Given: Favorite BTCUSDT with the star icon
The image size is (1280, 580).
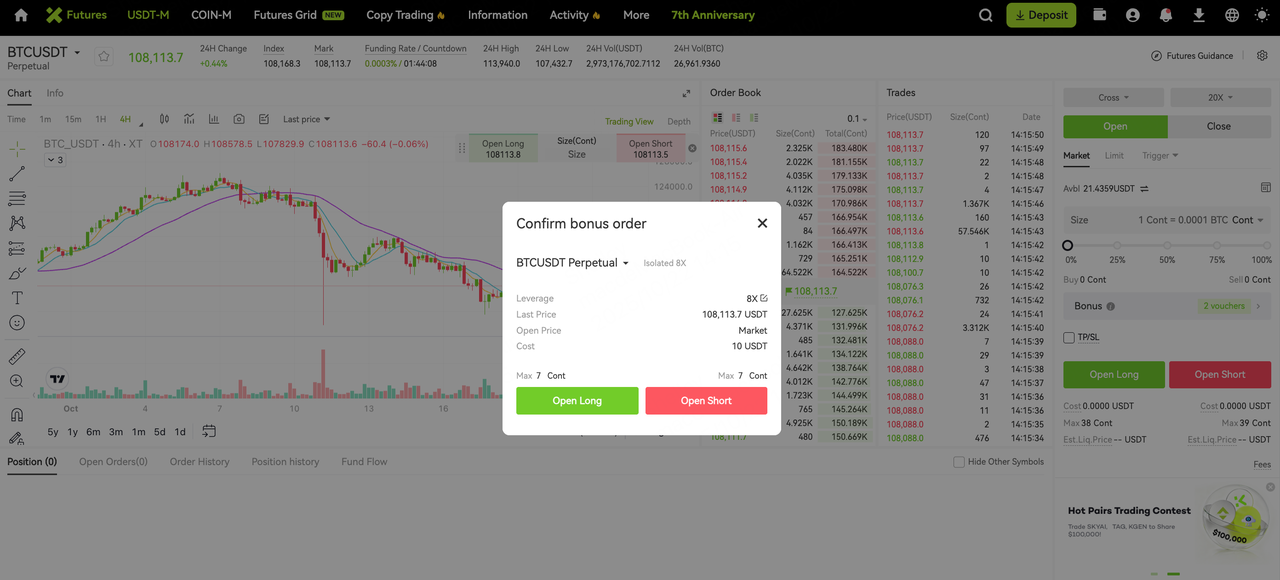Looking at the screenshot, I should coord(103,57).
